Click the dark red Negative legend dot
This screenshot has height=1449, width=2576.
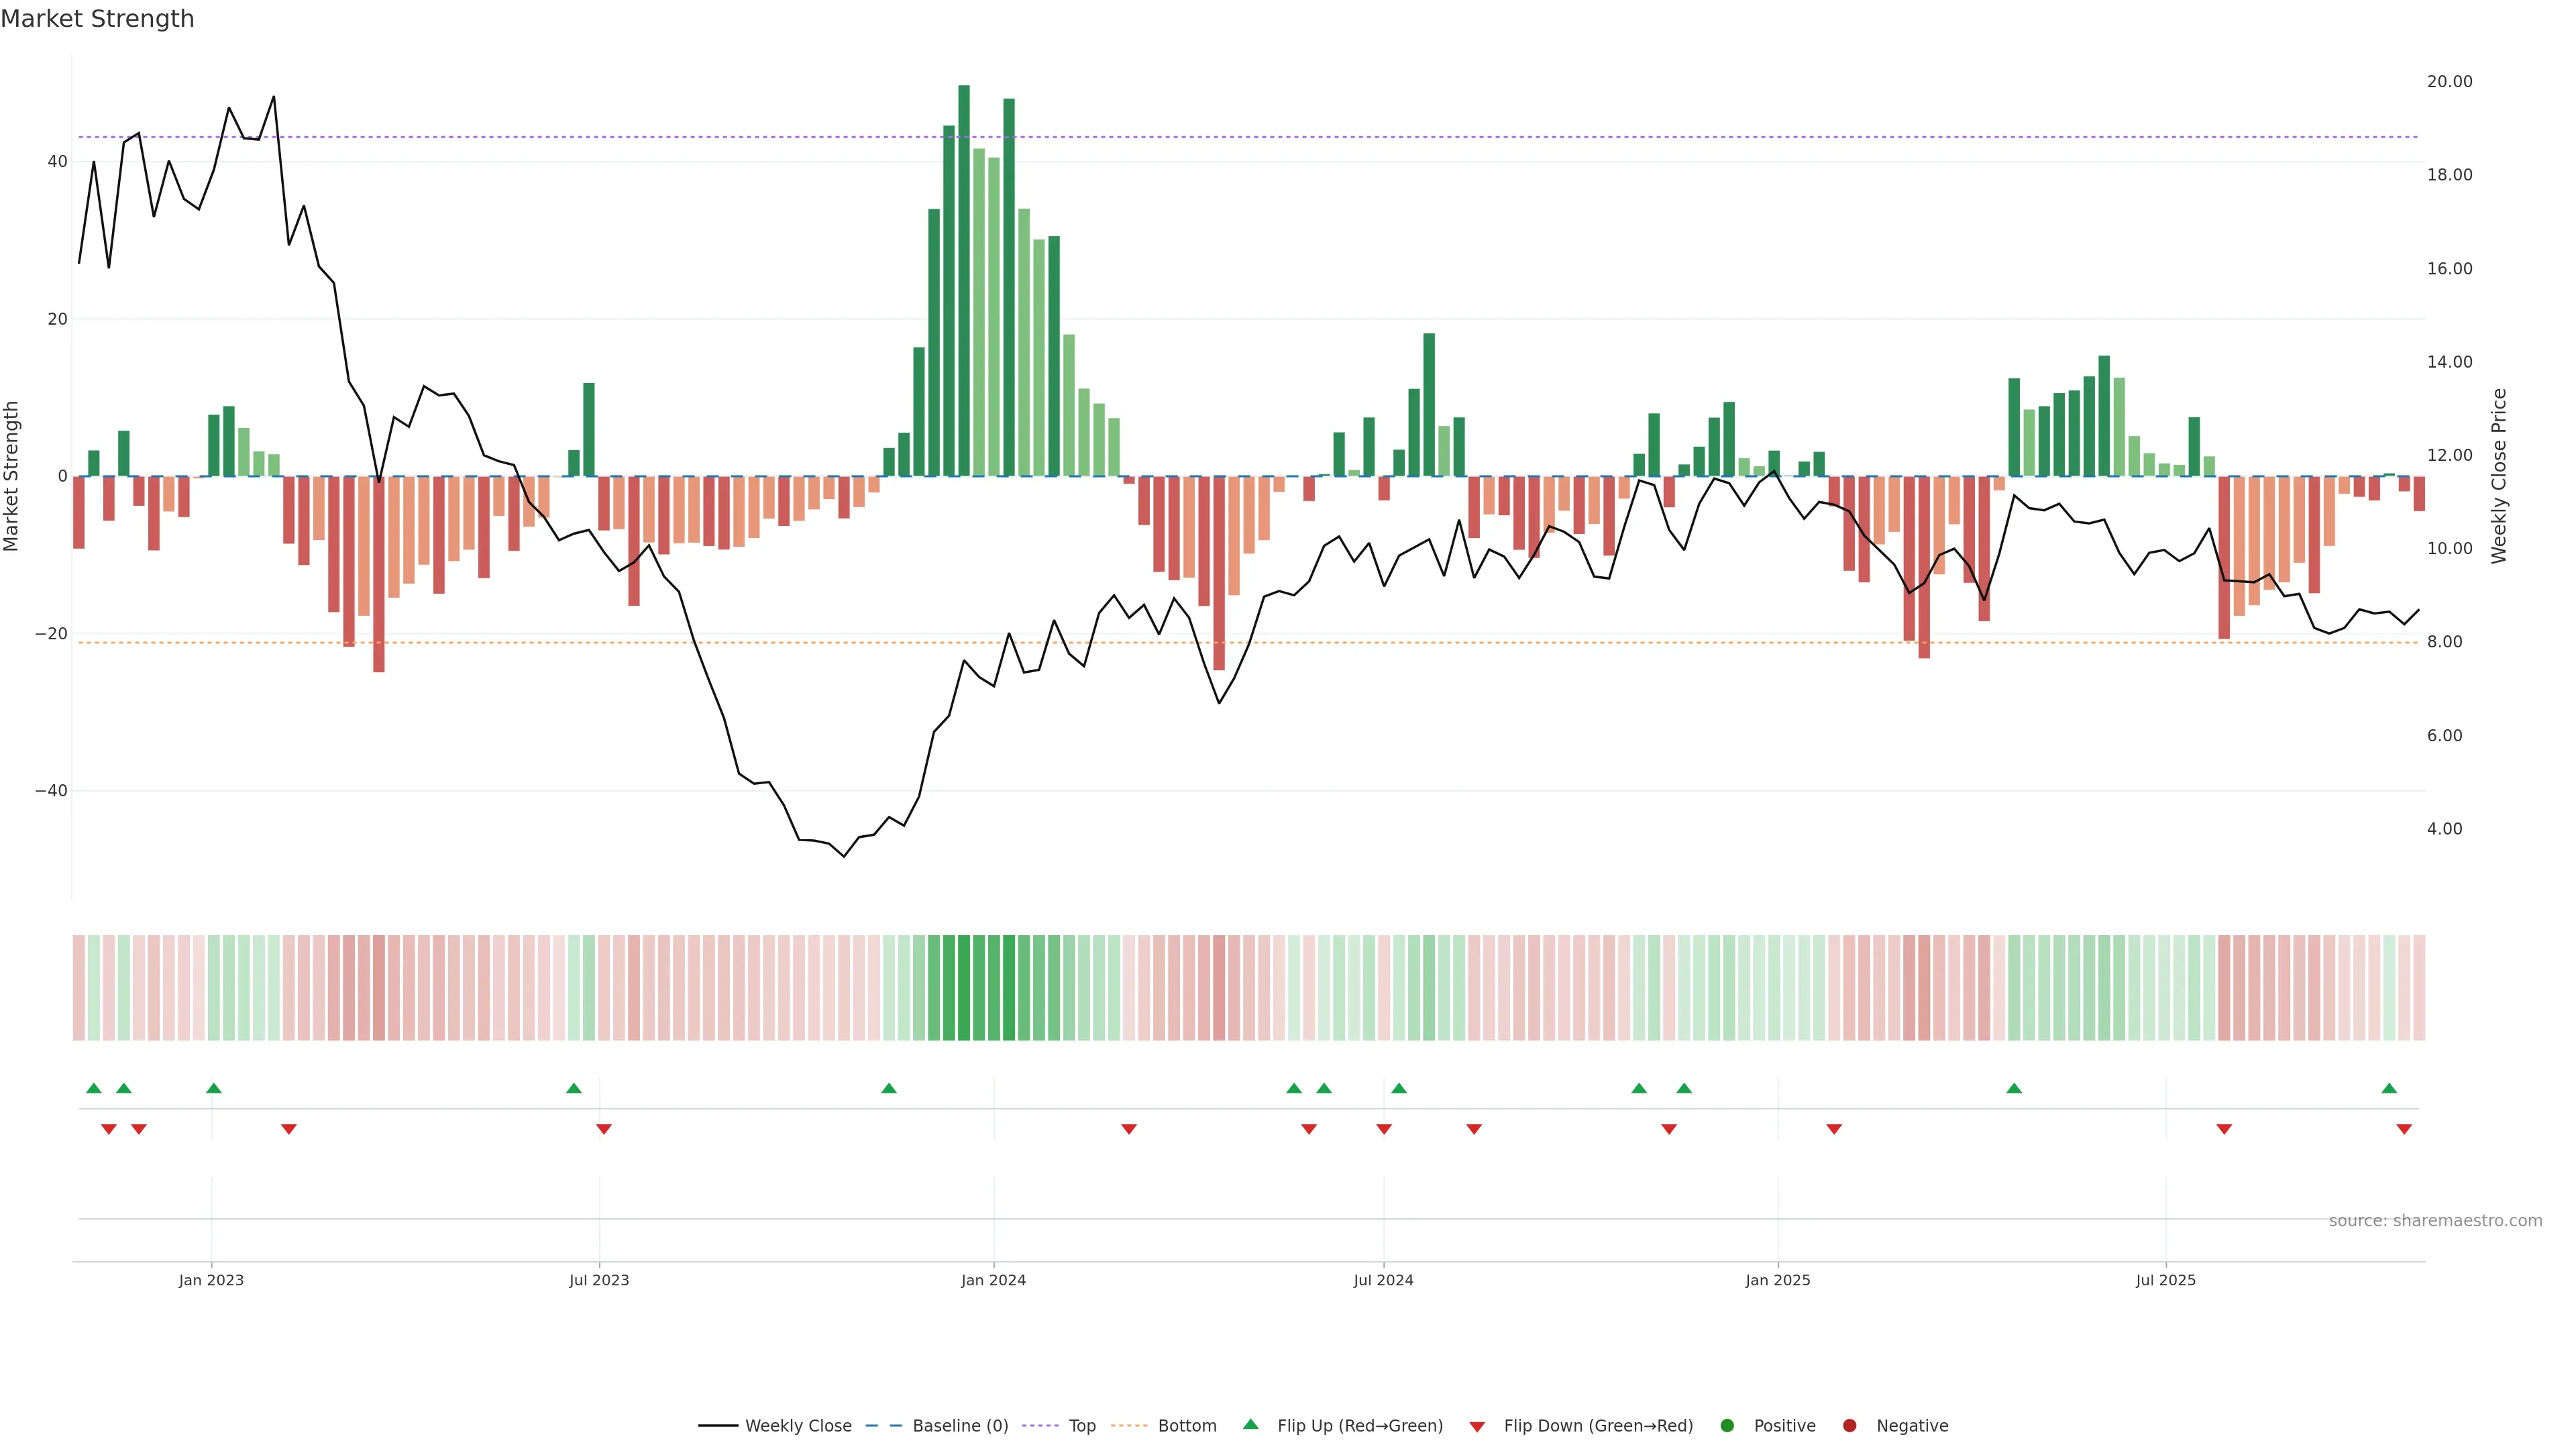tap(1849, 1425)
